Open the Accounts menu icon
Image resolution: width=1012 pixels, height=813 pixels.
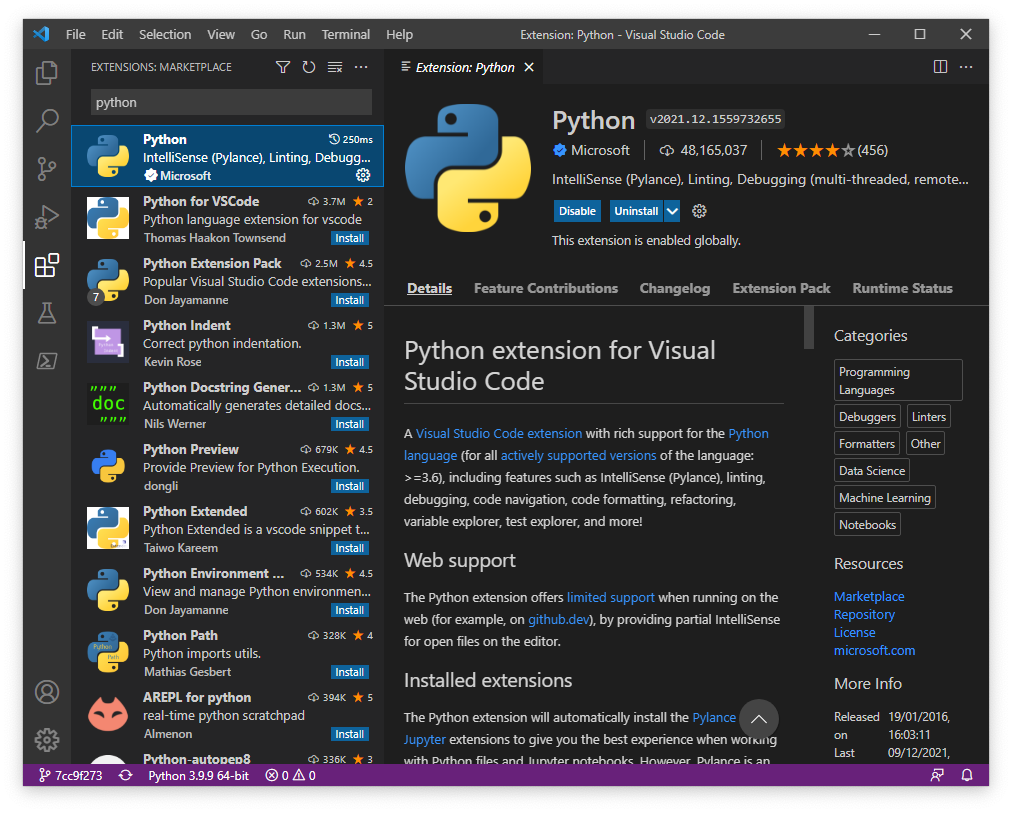(46, 692)
